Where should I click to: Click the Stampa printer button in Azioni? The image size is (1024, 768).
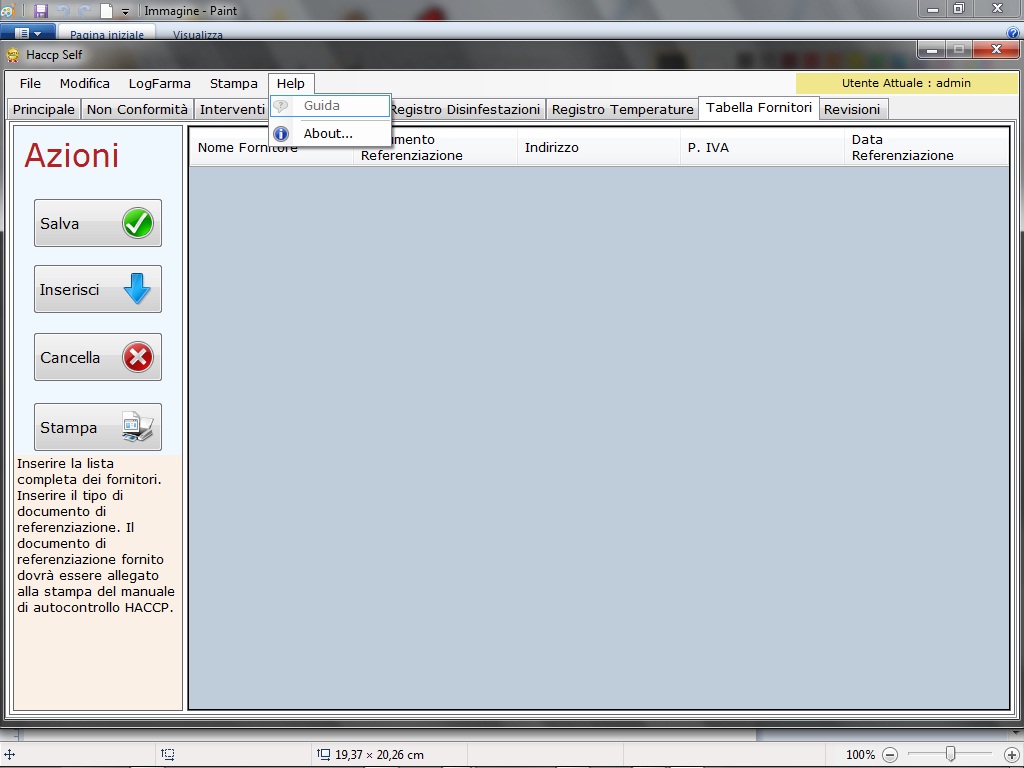97,427
